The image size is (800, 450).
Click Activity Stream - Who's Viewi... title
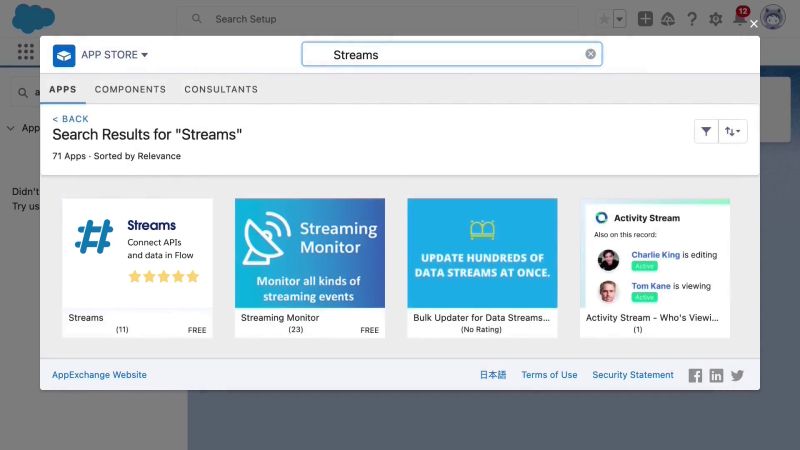pos(652,317)
